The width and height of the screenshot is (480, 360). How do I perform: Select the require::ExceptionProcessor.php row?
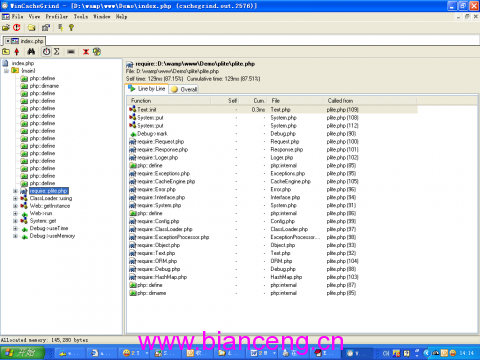(x=273, y=237)
